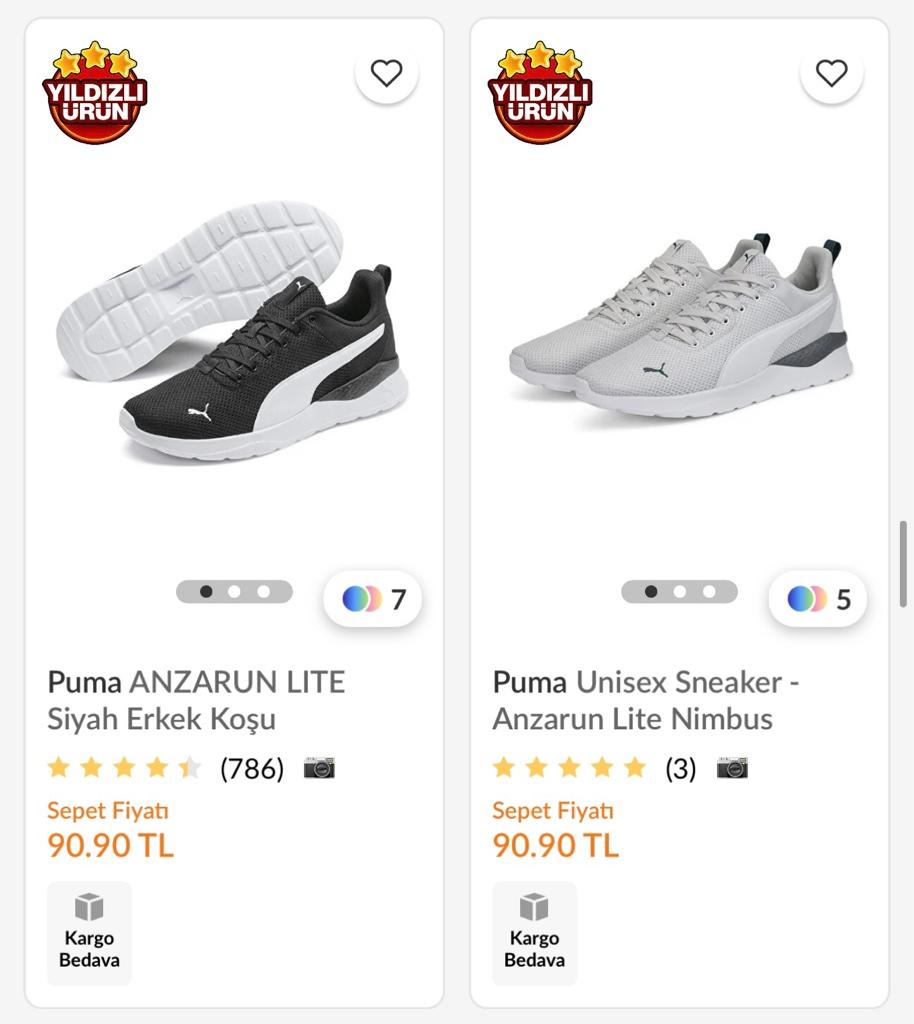View the 786 reviews rating stars
The height and width of the screenshot is (1024, 914).
coord(125,768)
